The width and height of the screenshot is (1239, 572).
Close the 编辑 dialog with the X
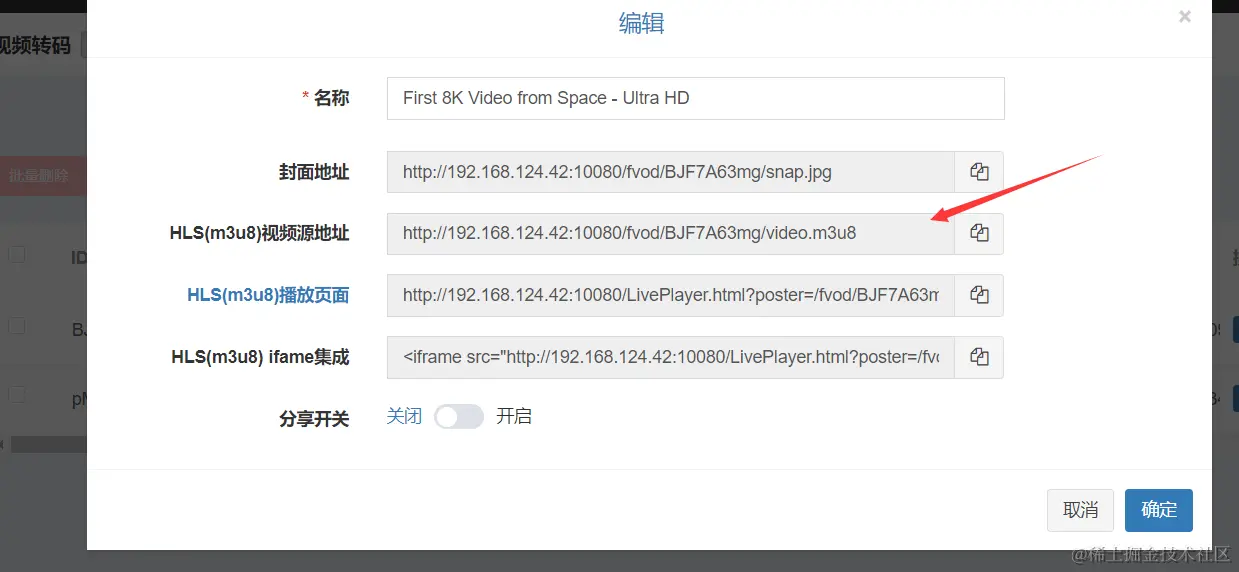1184,17
